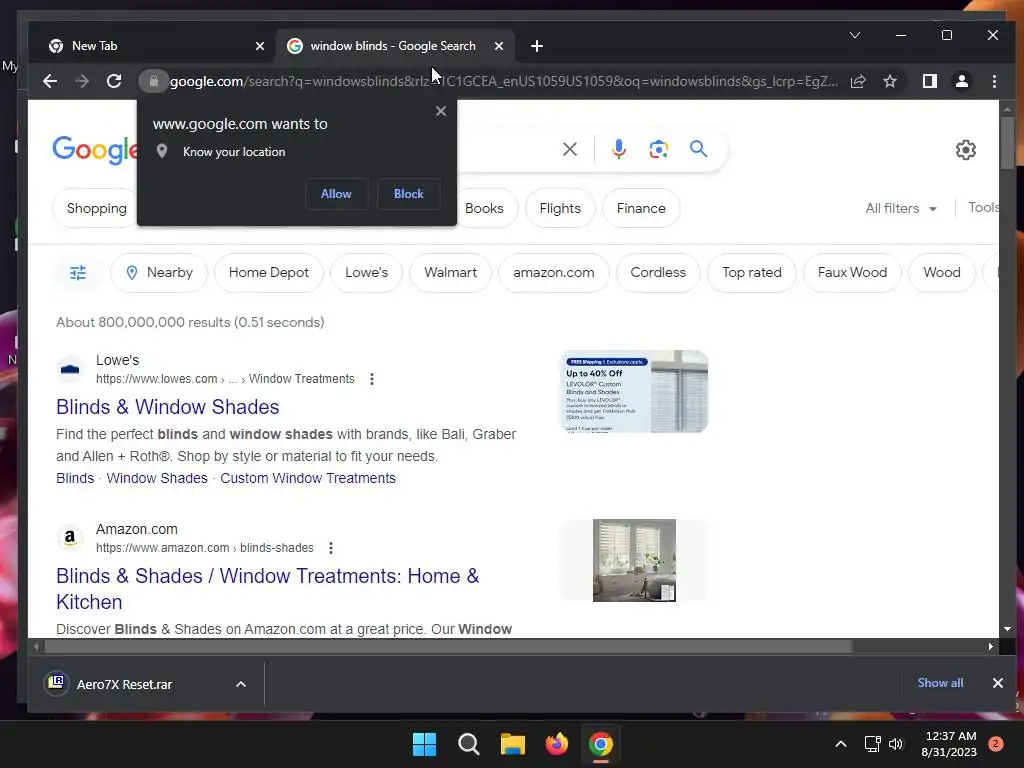Image resolution: width=1024 pixels, height=768 pixels.
Task: Expand All filters dropdown
Action: pos(901,208)
